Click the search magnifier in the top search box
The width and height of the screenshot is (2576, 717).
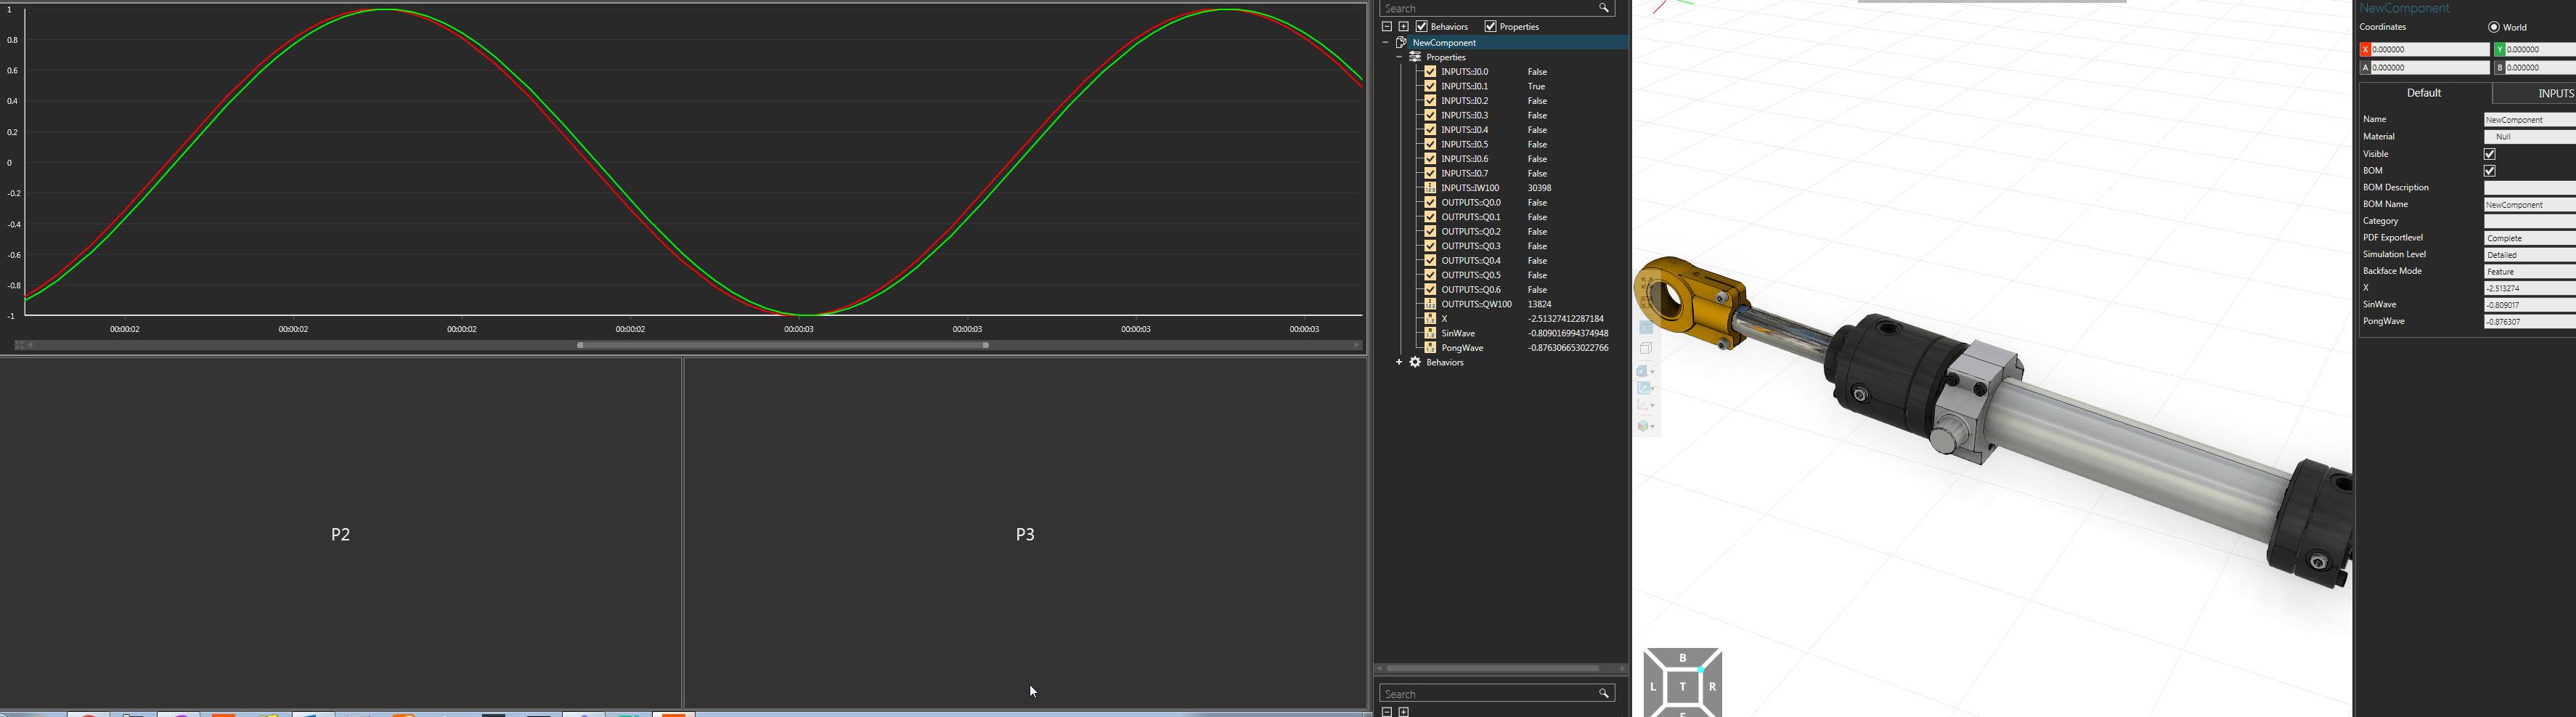point(1603,8)
